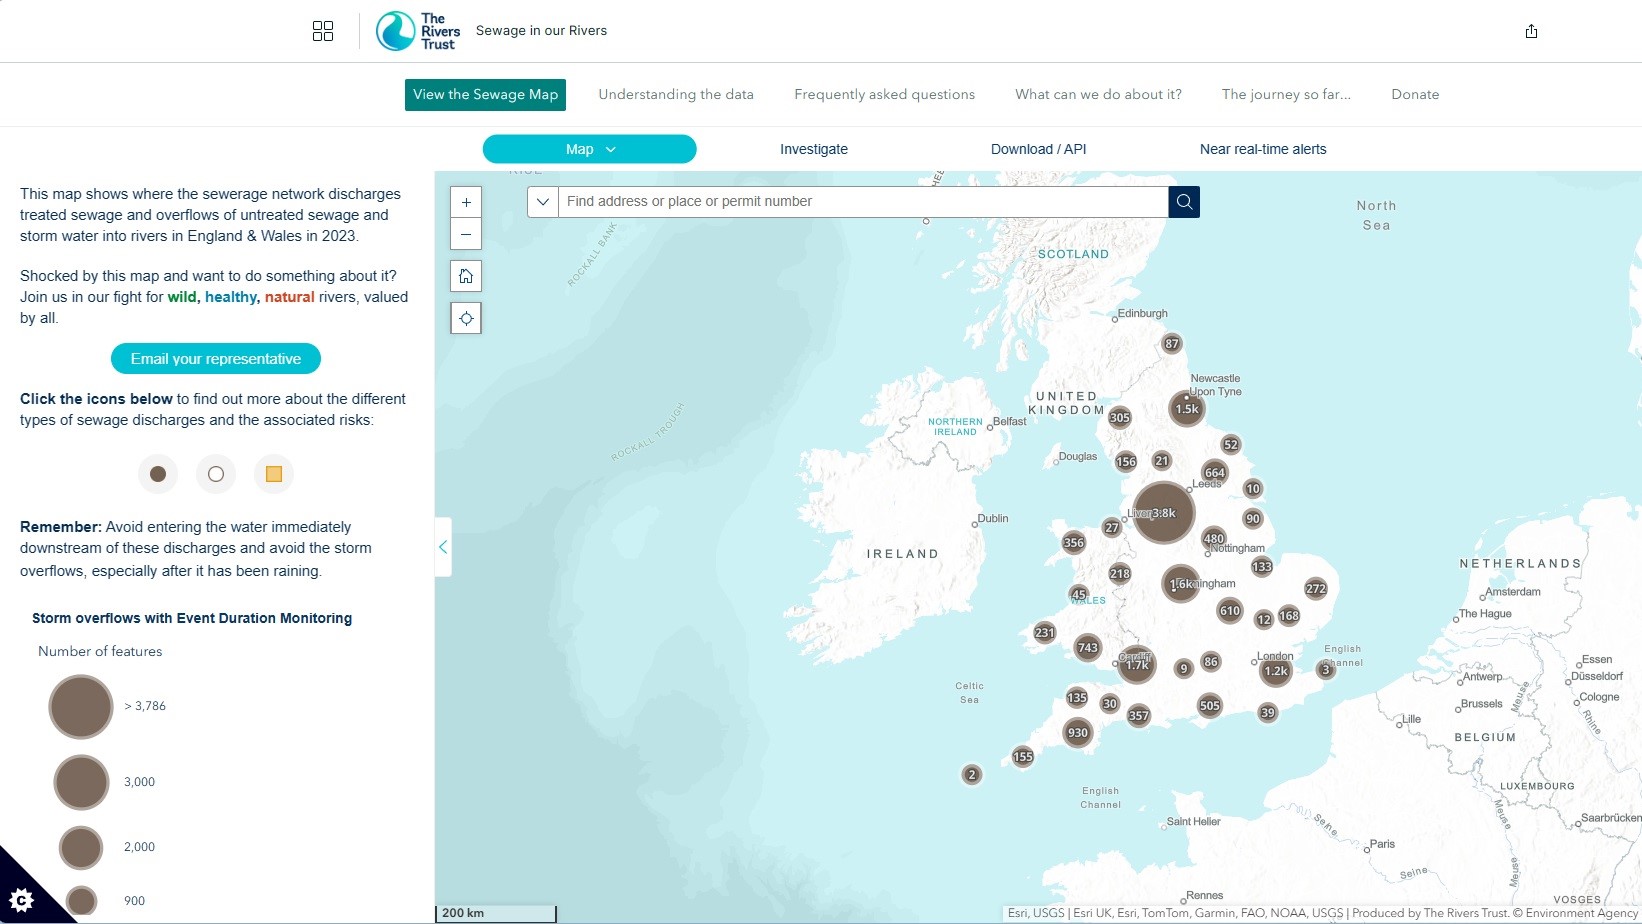Click the 1.2k cluster near London
The width and height of the screenshot is (1642, 924).
[1276, 671]
